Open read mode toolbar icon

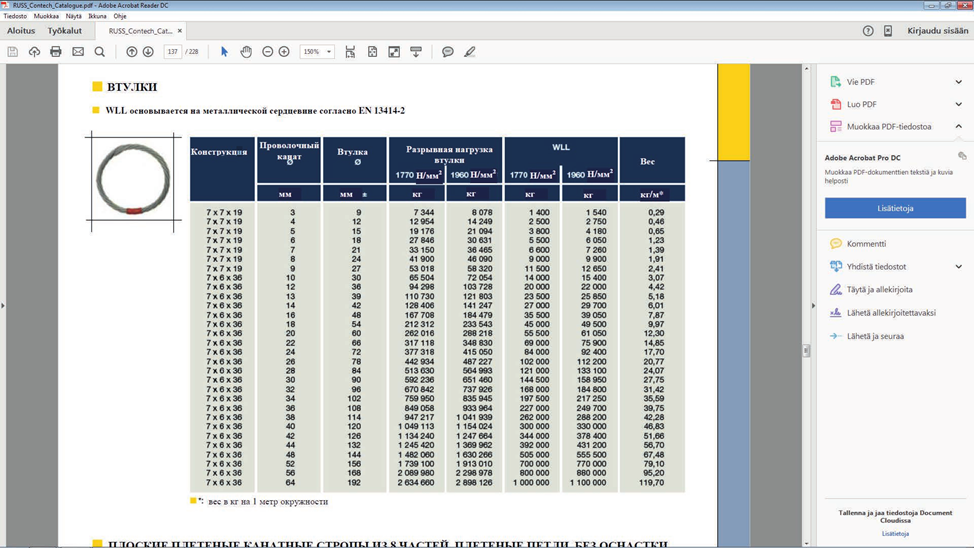tap(416, 52)
